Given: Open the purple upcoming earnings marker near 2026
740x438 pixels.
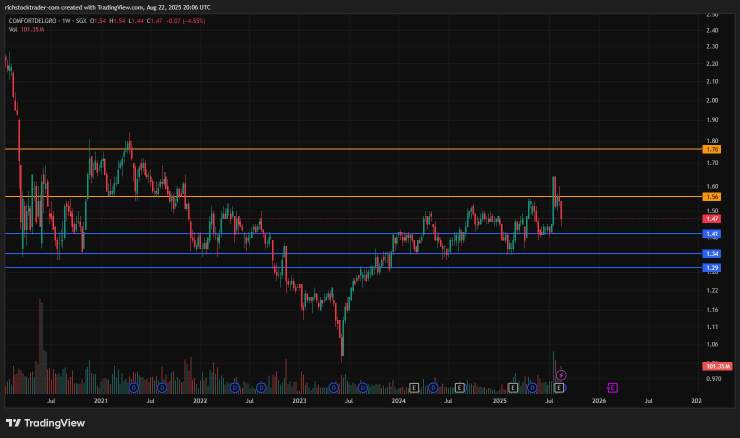Looking at the screenshot, I should (x=613, y=388).
